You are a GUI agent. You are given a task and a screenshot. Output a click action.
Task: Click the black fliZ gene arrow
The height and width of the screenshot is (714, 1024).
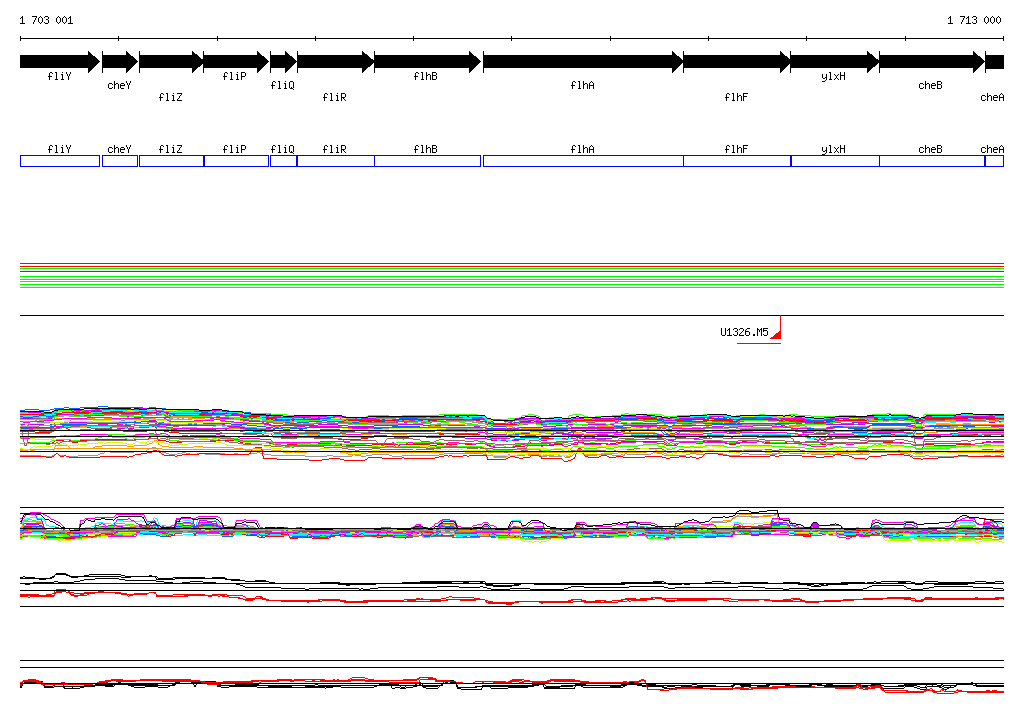click(x=171, y=62)
